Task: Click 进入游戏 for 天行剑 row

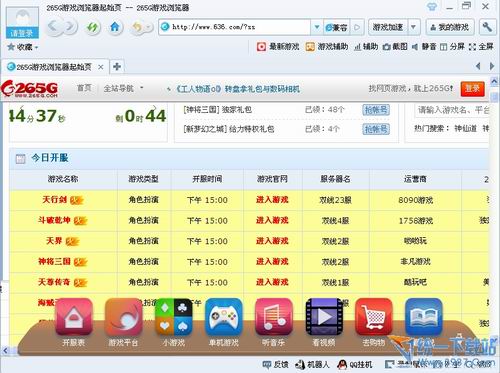Action: [272, 200]
